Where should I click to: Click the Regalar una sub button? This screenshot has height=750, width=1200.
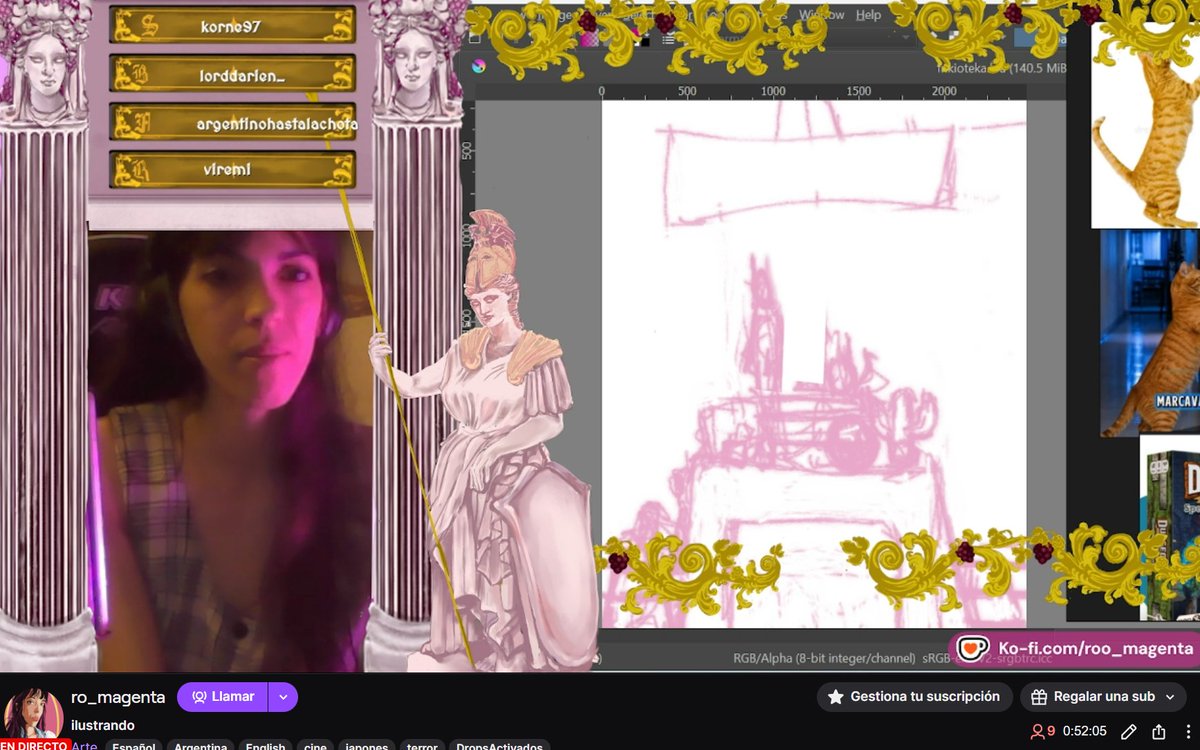pyautogui.click(x=1103, y=697)
